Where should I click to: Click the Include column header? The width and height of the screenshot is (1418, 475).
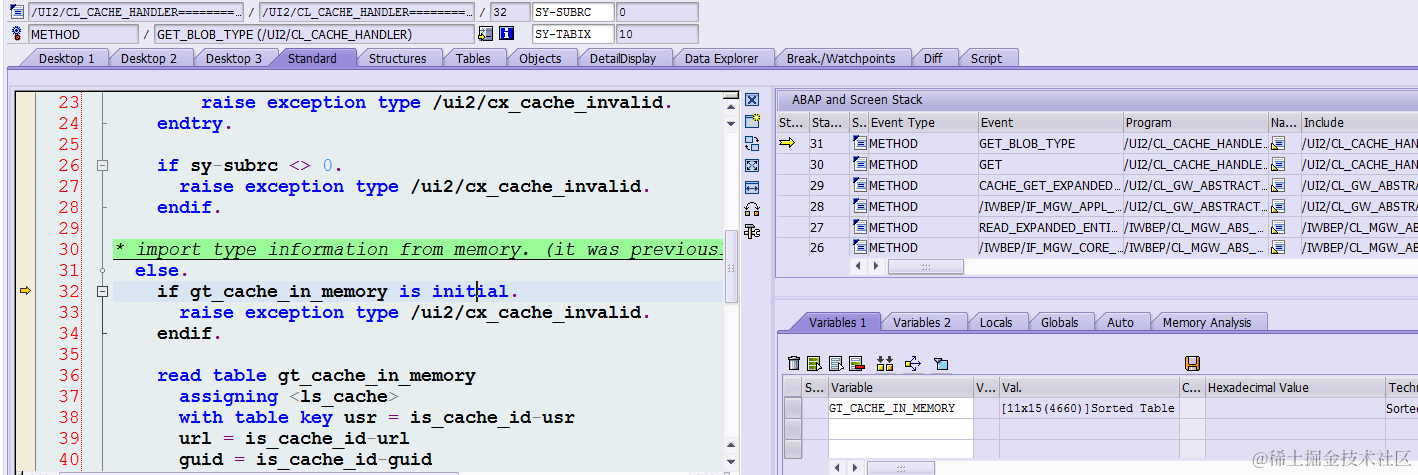(1358, 122)
